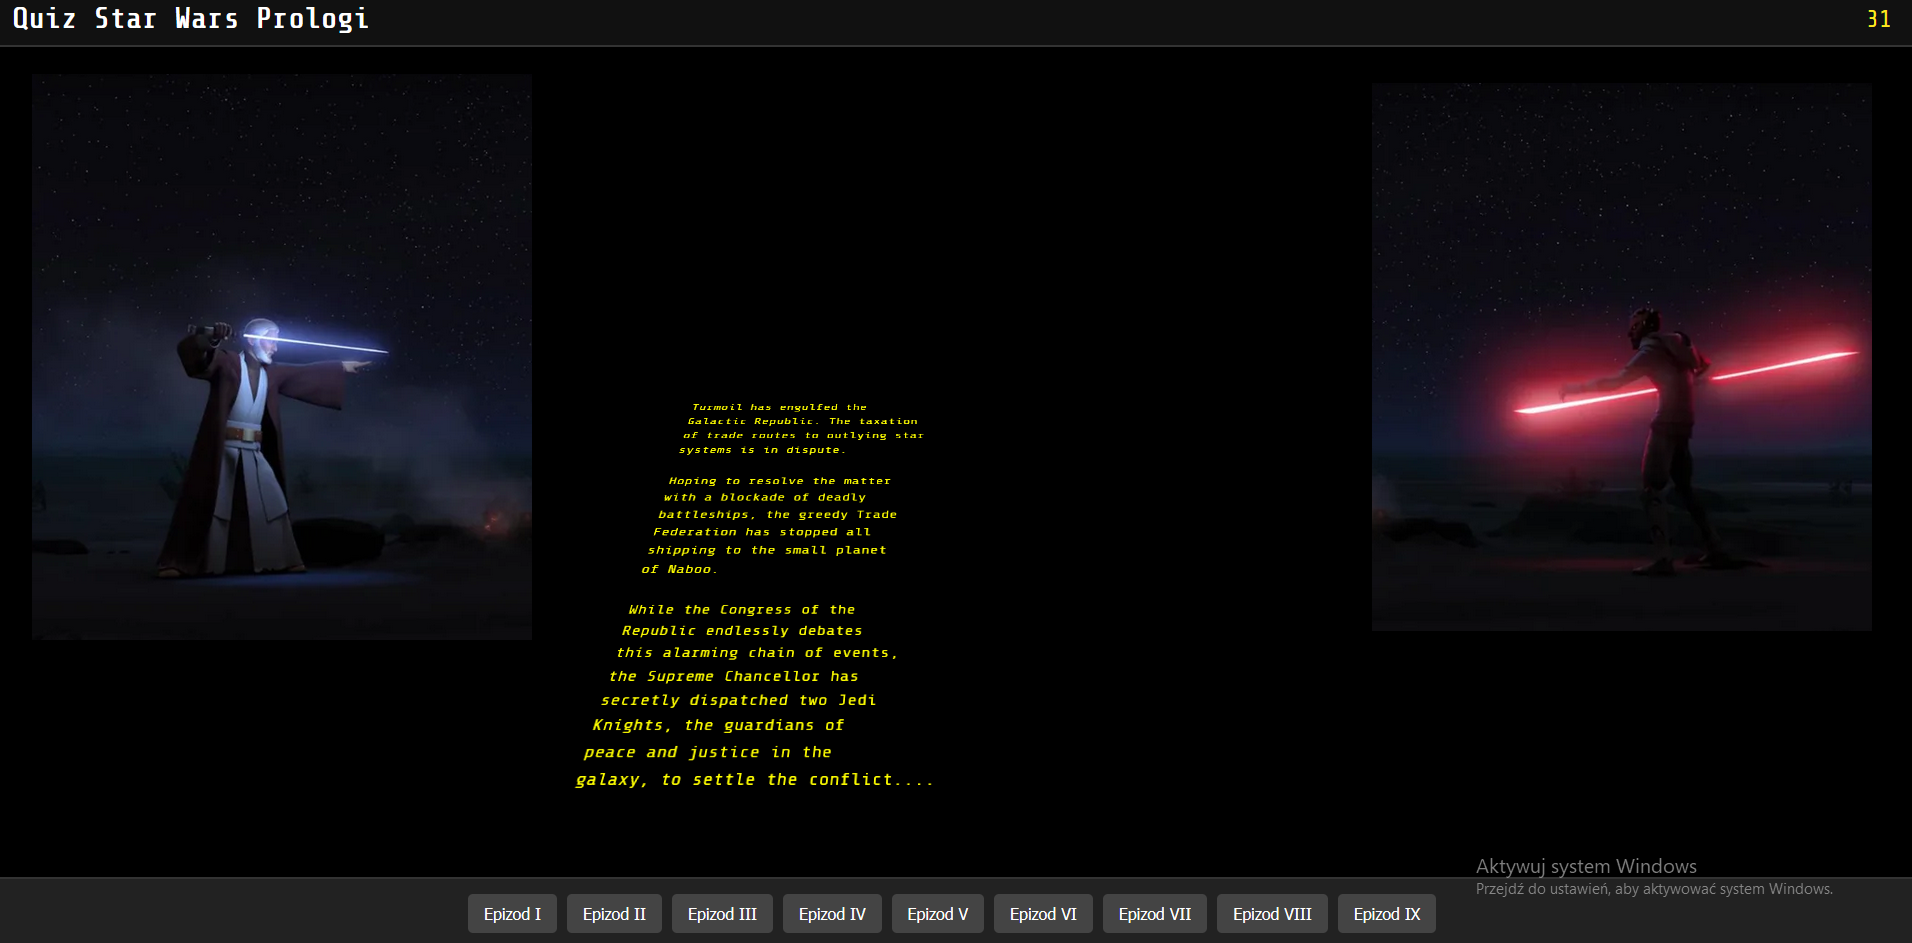This screenshot has width=1912, height=943.
Task: Choose the Epizod I answer button
Action: (x=512, y=914)
